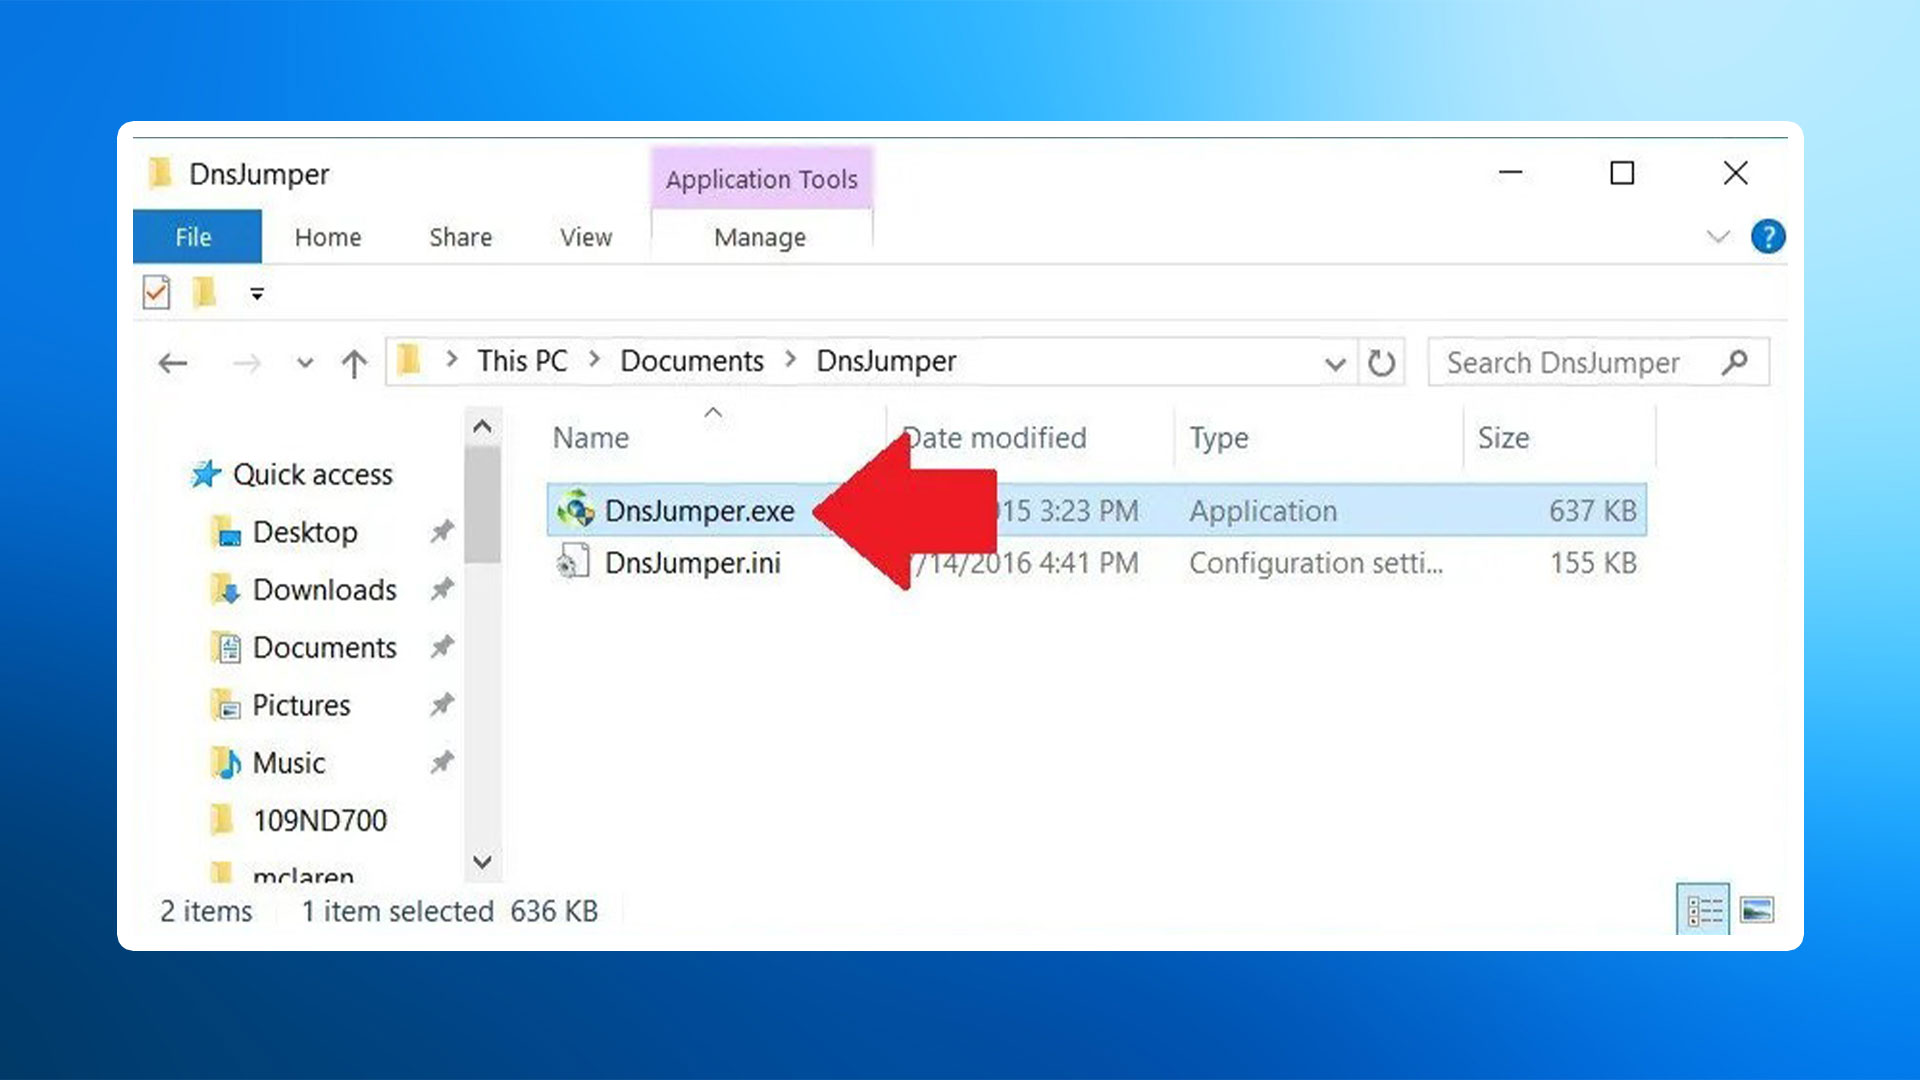Expand the address bar path dropdown
The image size is (1920, 1080).
tap(1335, 363)
